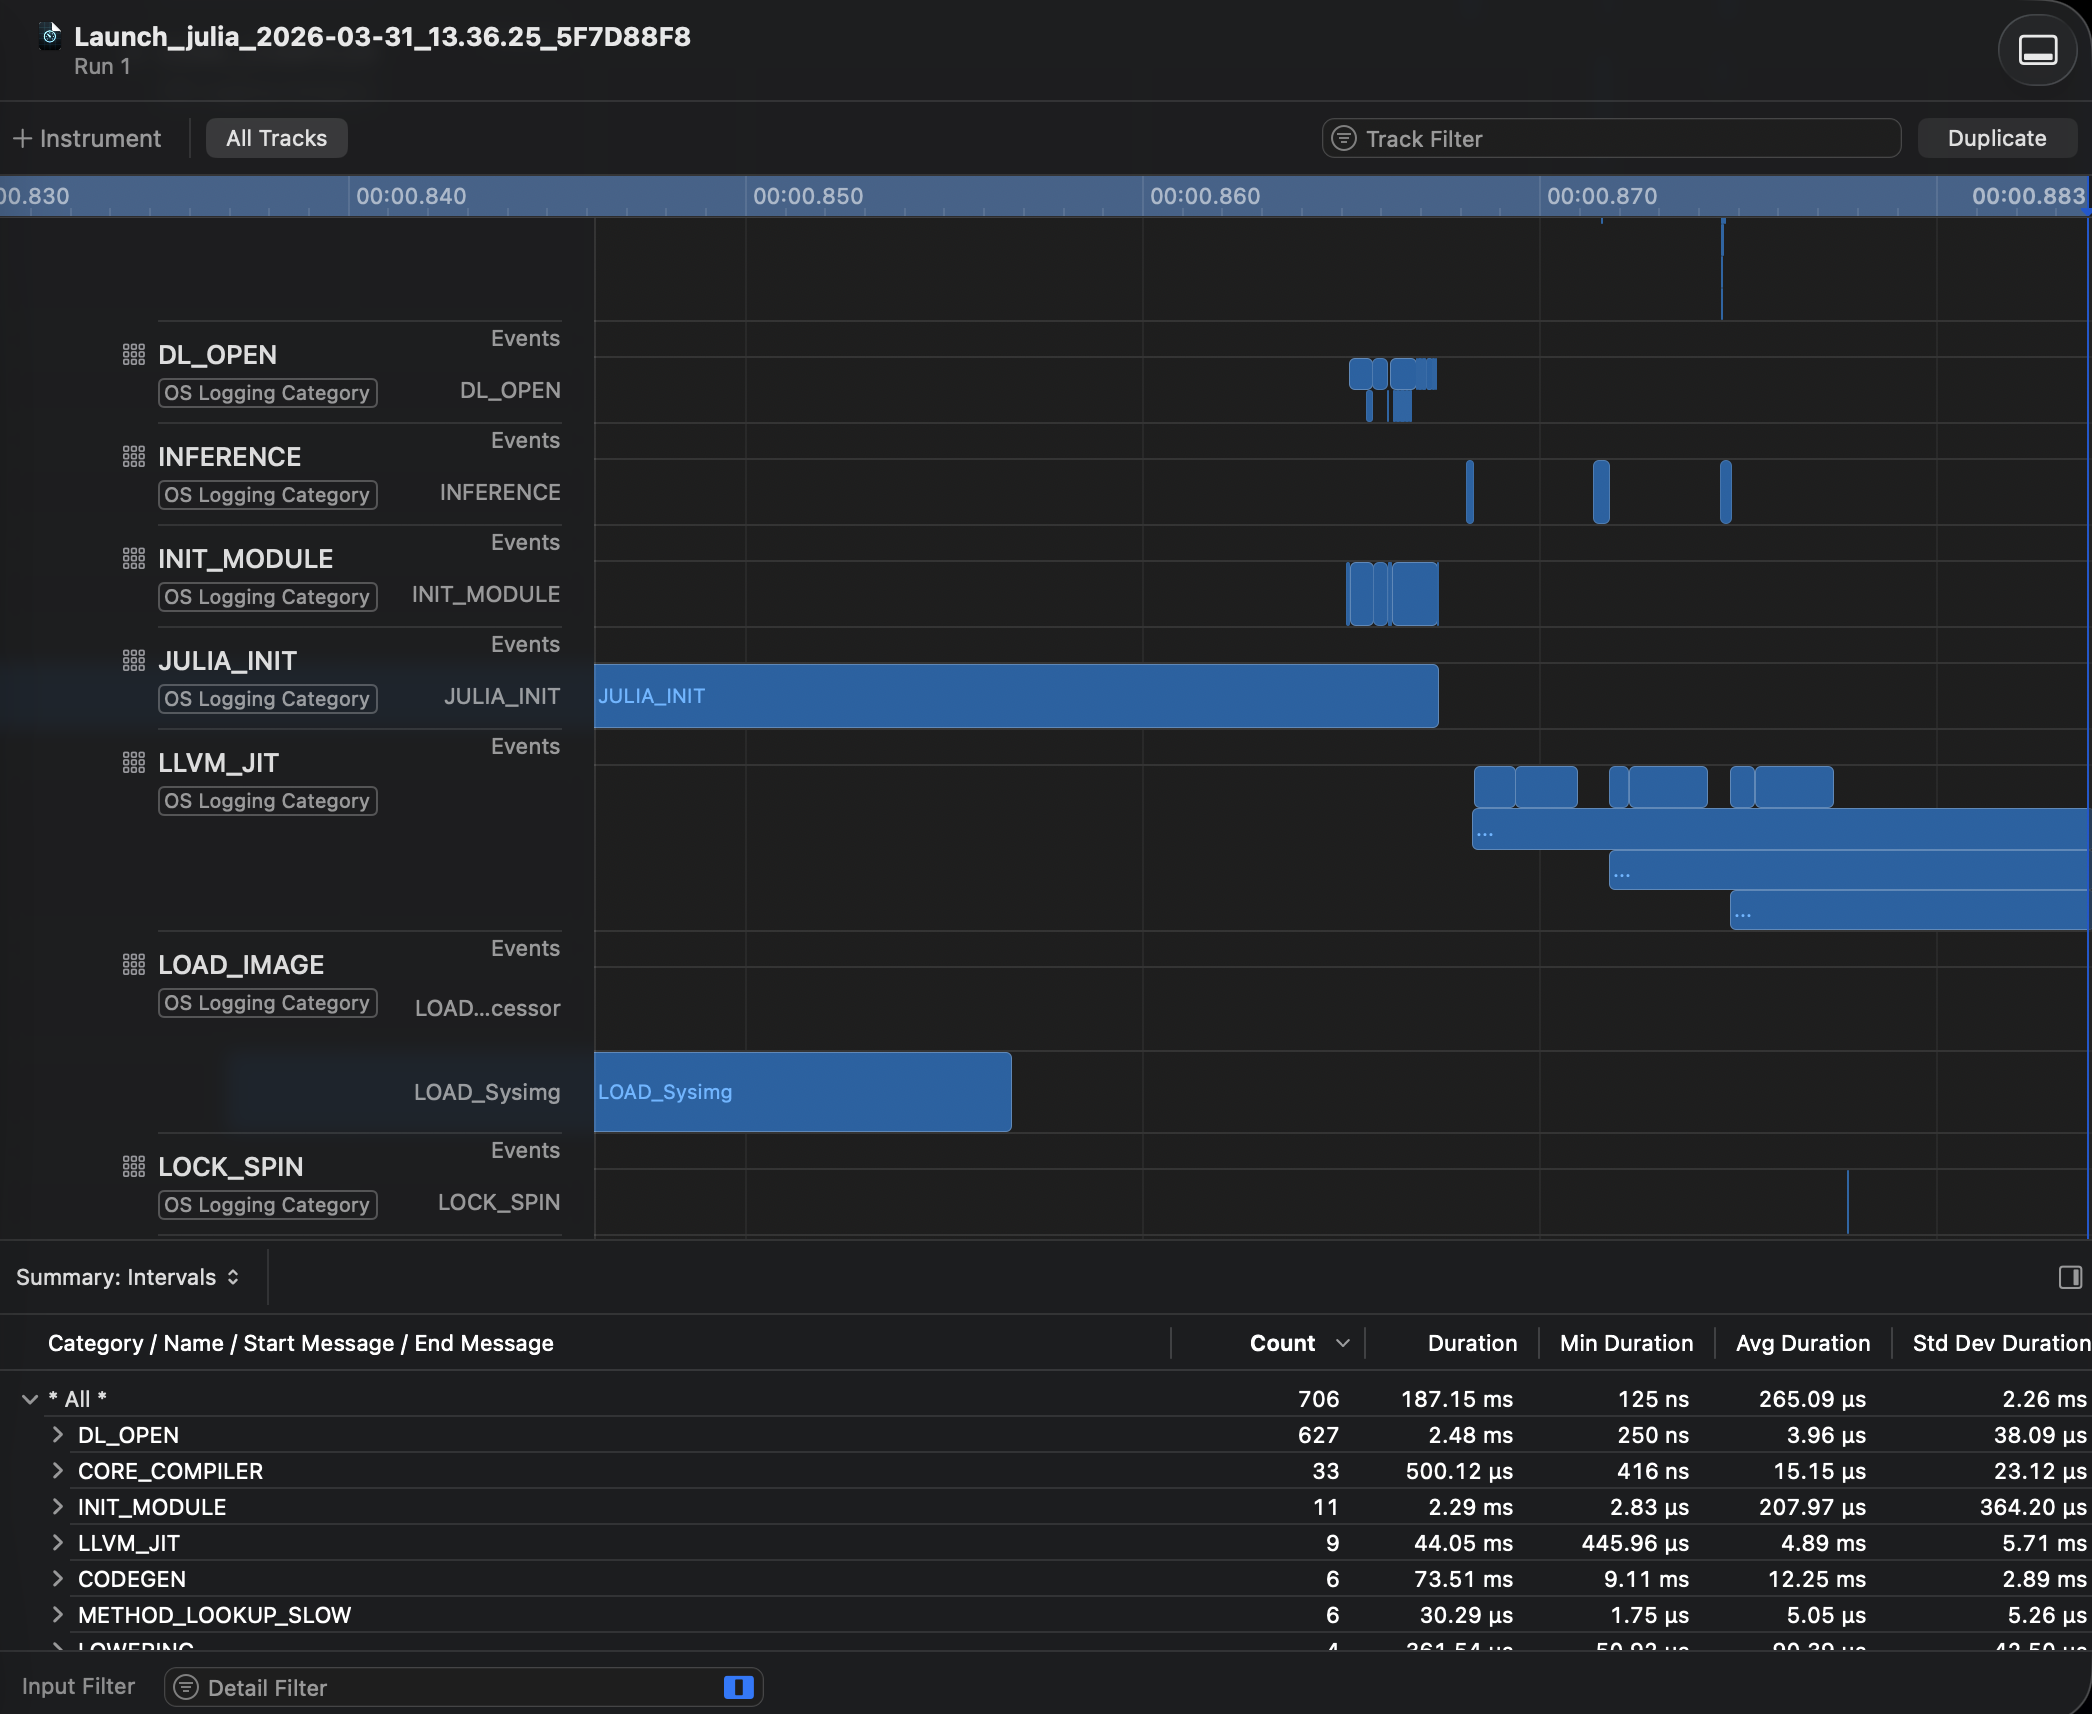This screenshot has height=1714, width=2092.
Task: Click the Track Filter icon
Action: click(x=1344, y=139)
